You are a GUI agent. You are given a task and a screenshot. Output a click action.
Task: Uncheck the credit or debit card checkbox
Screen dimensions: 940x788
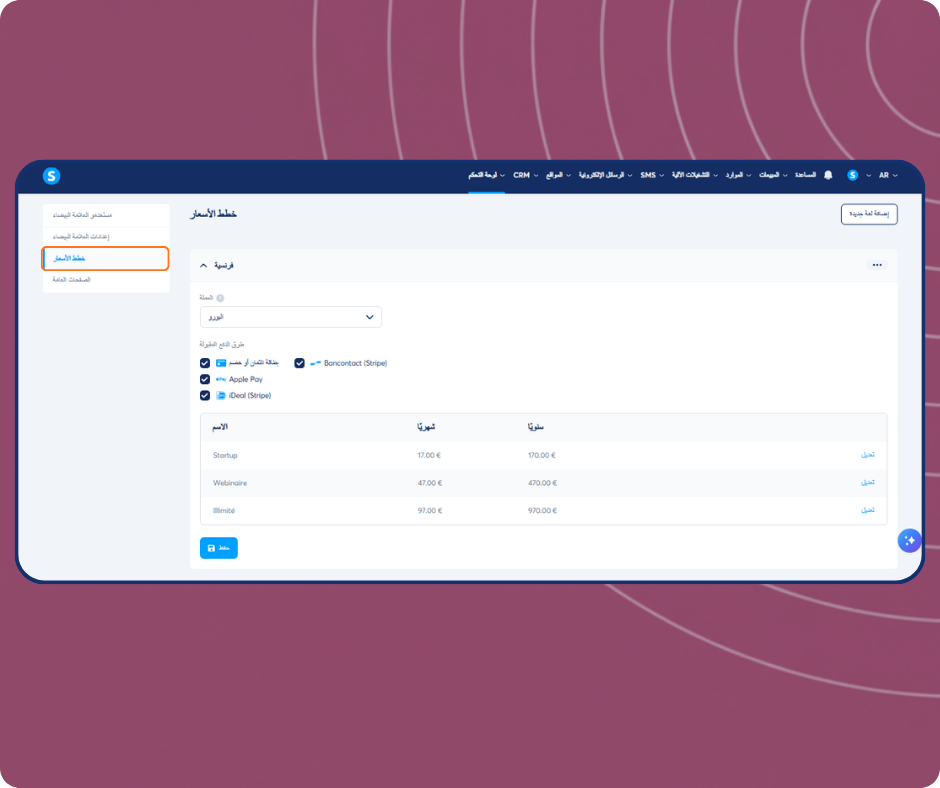[x=205, y=363]
